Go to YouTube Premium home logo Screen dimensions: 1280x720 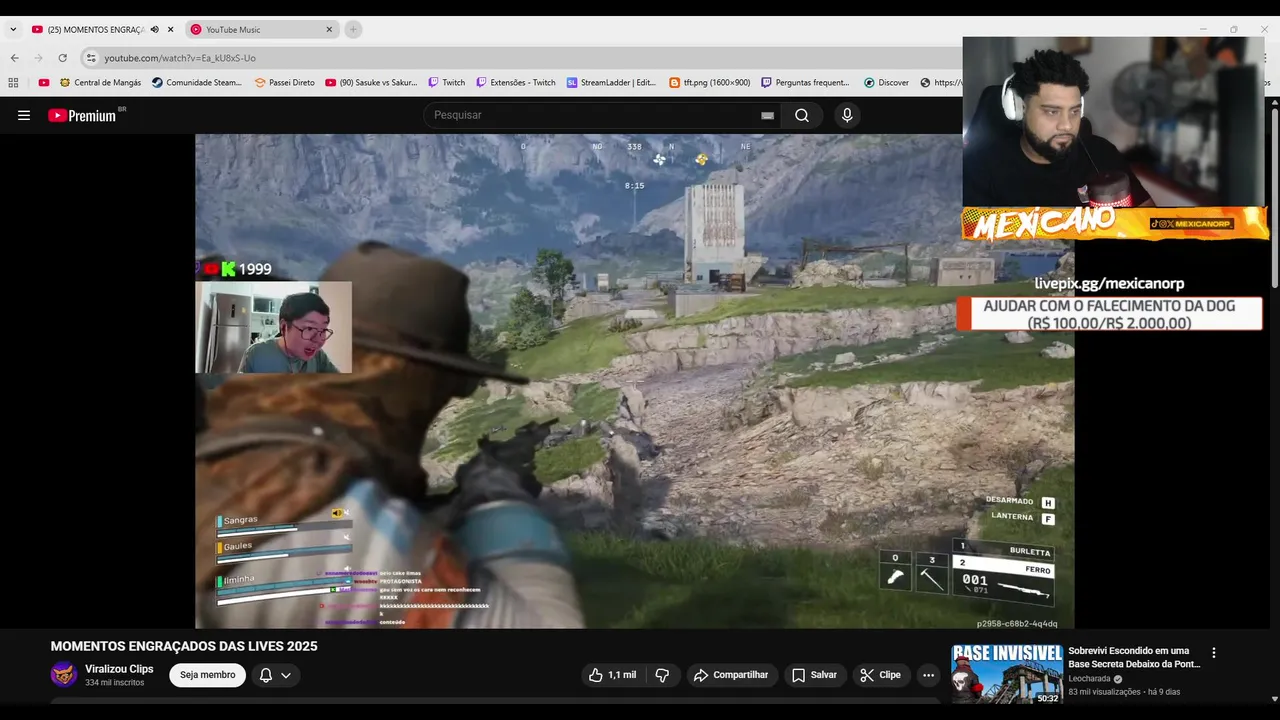tap(84, 115)
